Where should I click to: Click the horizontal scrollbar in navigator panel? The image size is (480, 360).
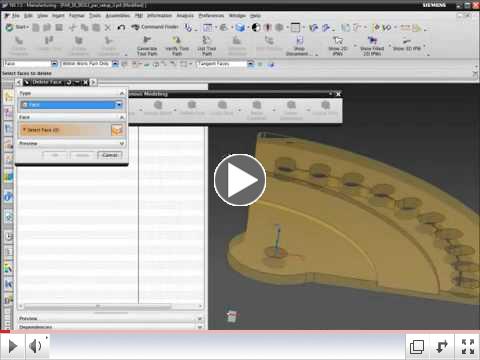(97, 306)
